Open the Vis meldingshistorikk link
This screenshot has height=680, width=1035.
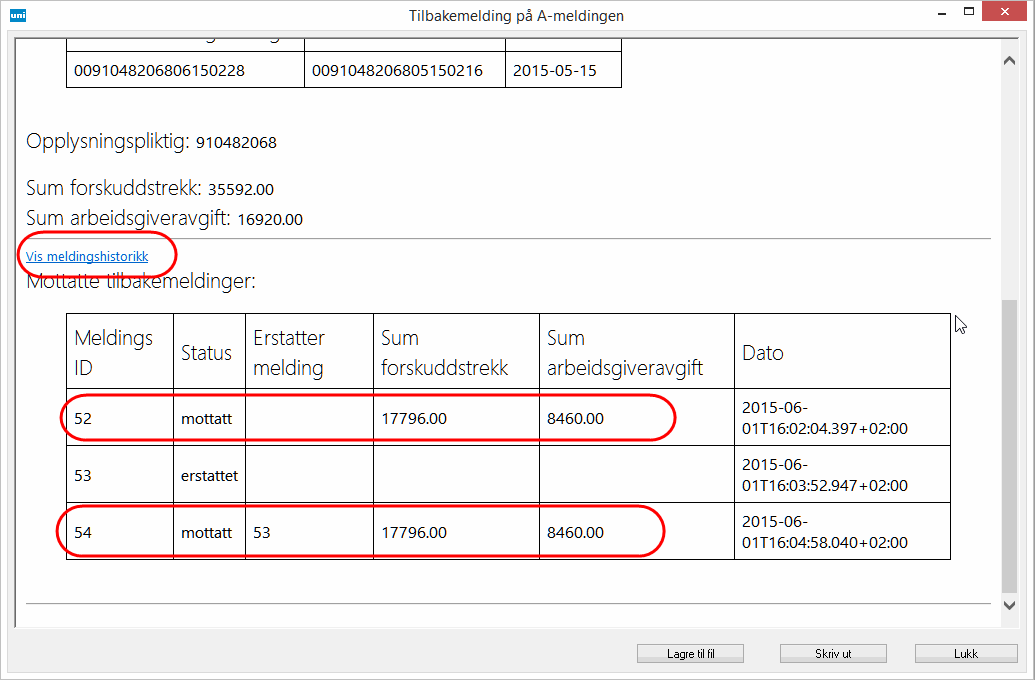tap(87, 257)
